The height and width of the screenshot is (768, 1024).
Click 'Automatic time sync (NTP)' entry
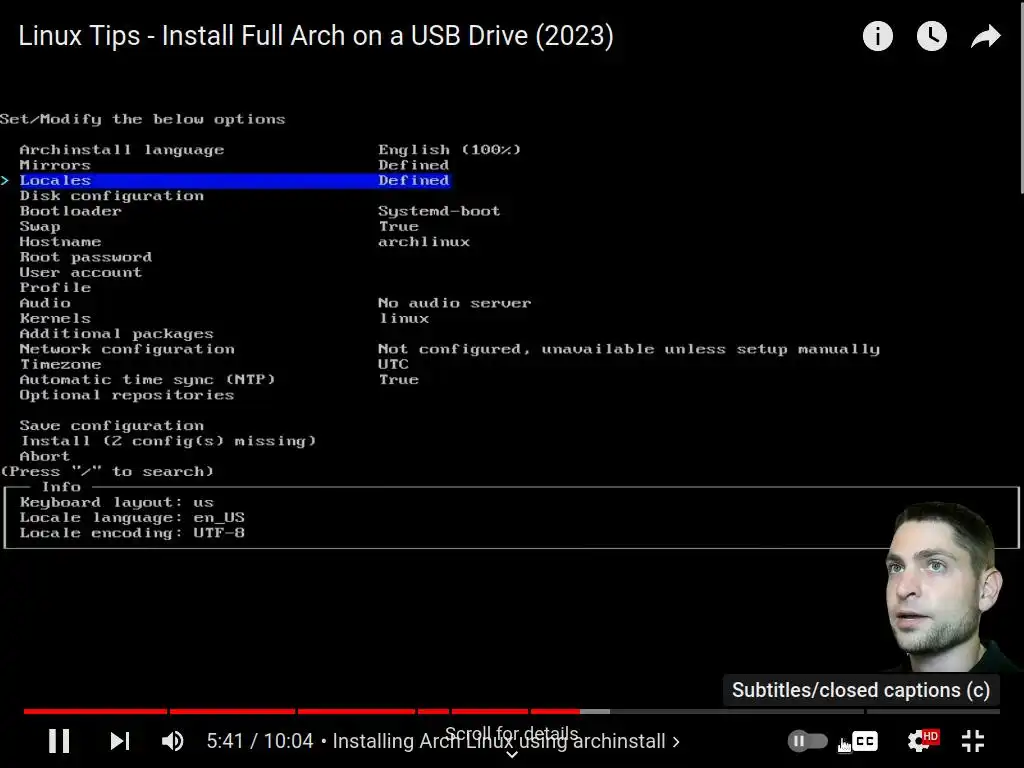click(x=147, y=379)
